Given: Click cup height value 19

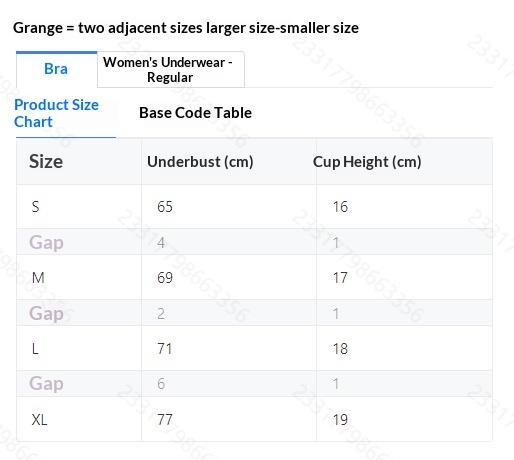Looking at the screenshot, I should coord(340,420).
